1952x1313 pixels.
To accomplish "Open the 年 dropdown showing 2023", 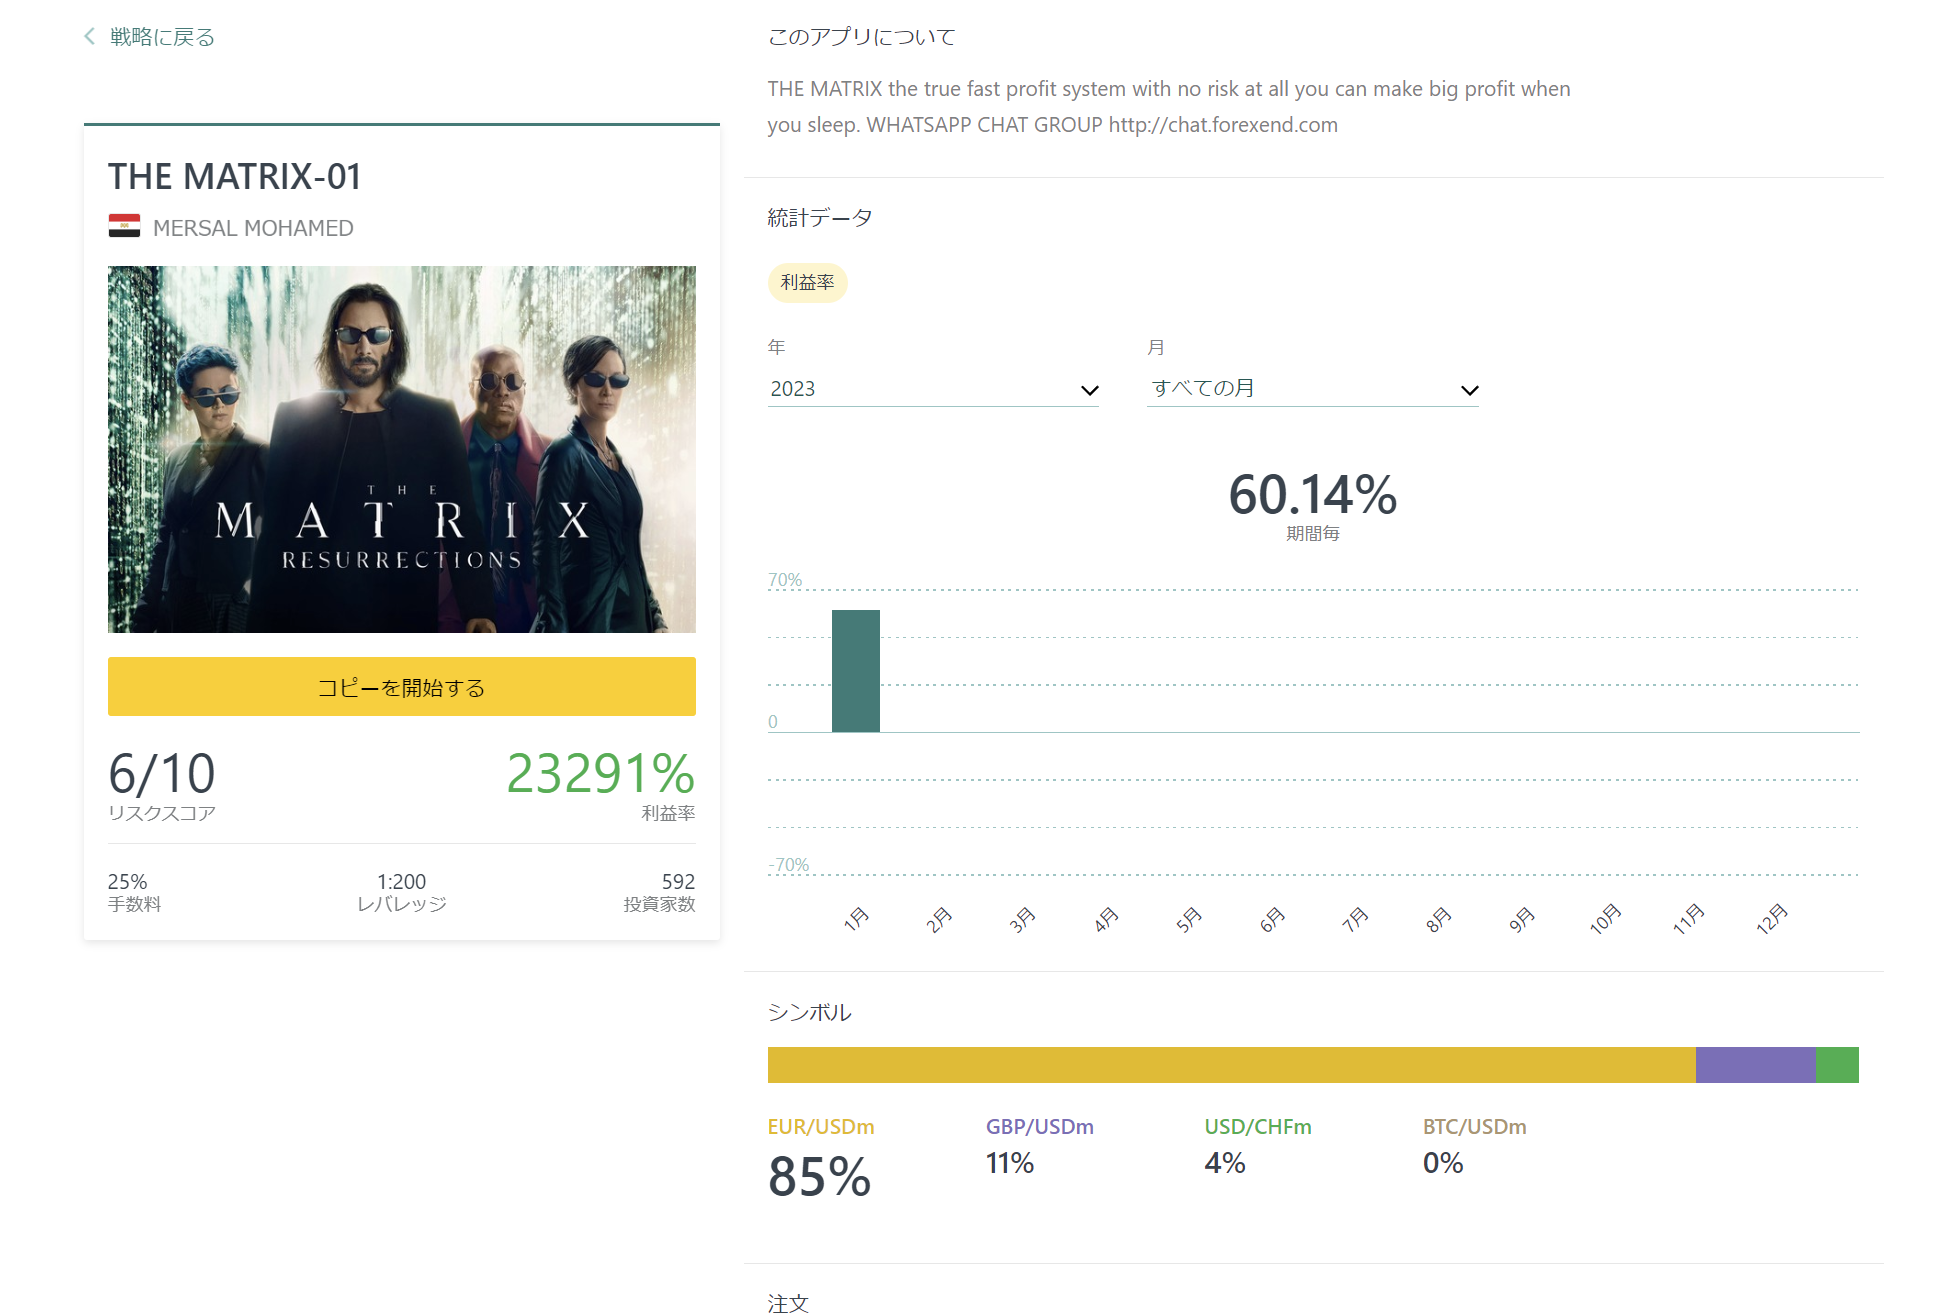I will (933, 389).
